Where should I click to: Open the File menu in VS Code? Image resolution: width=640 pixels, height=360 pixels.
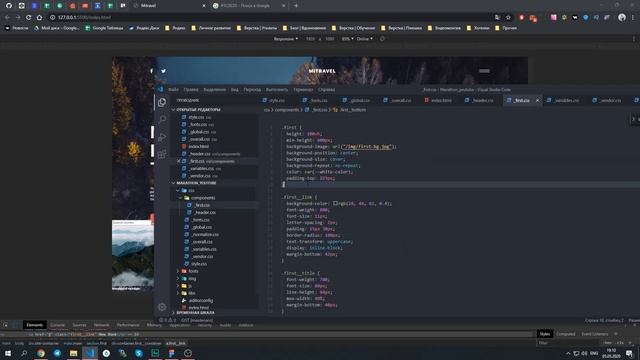tap(173, 89)
